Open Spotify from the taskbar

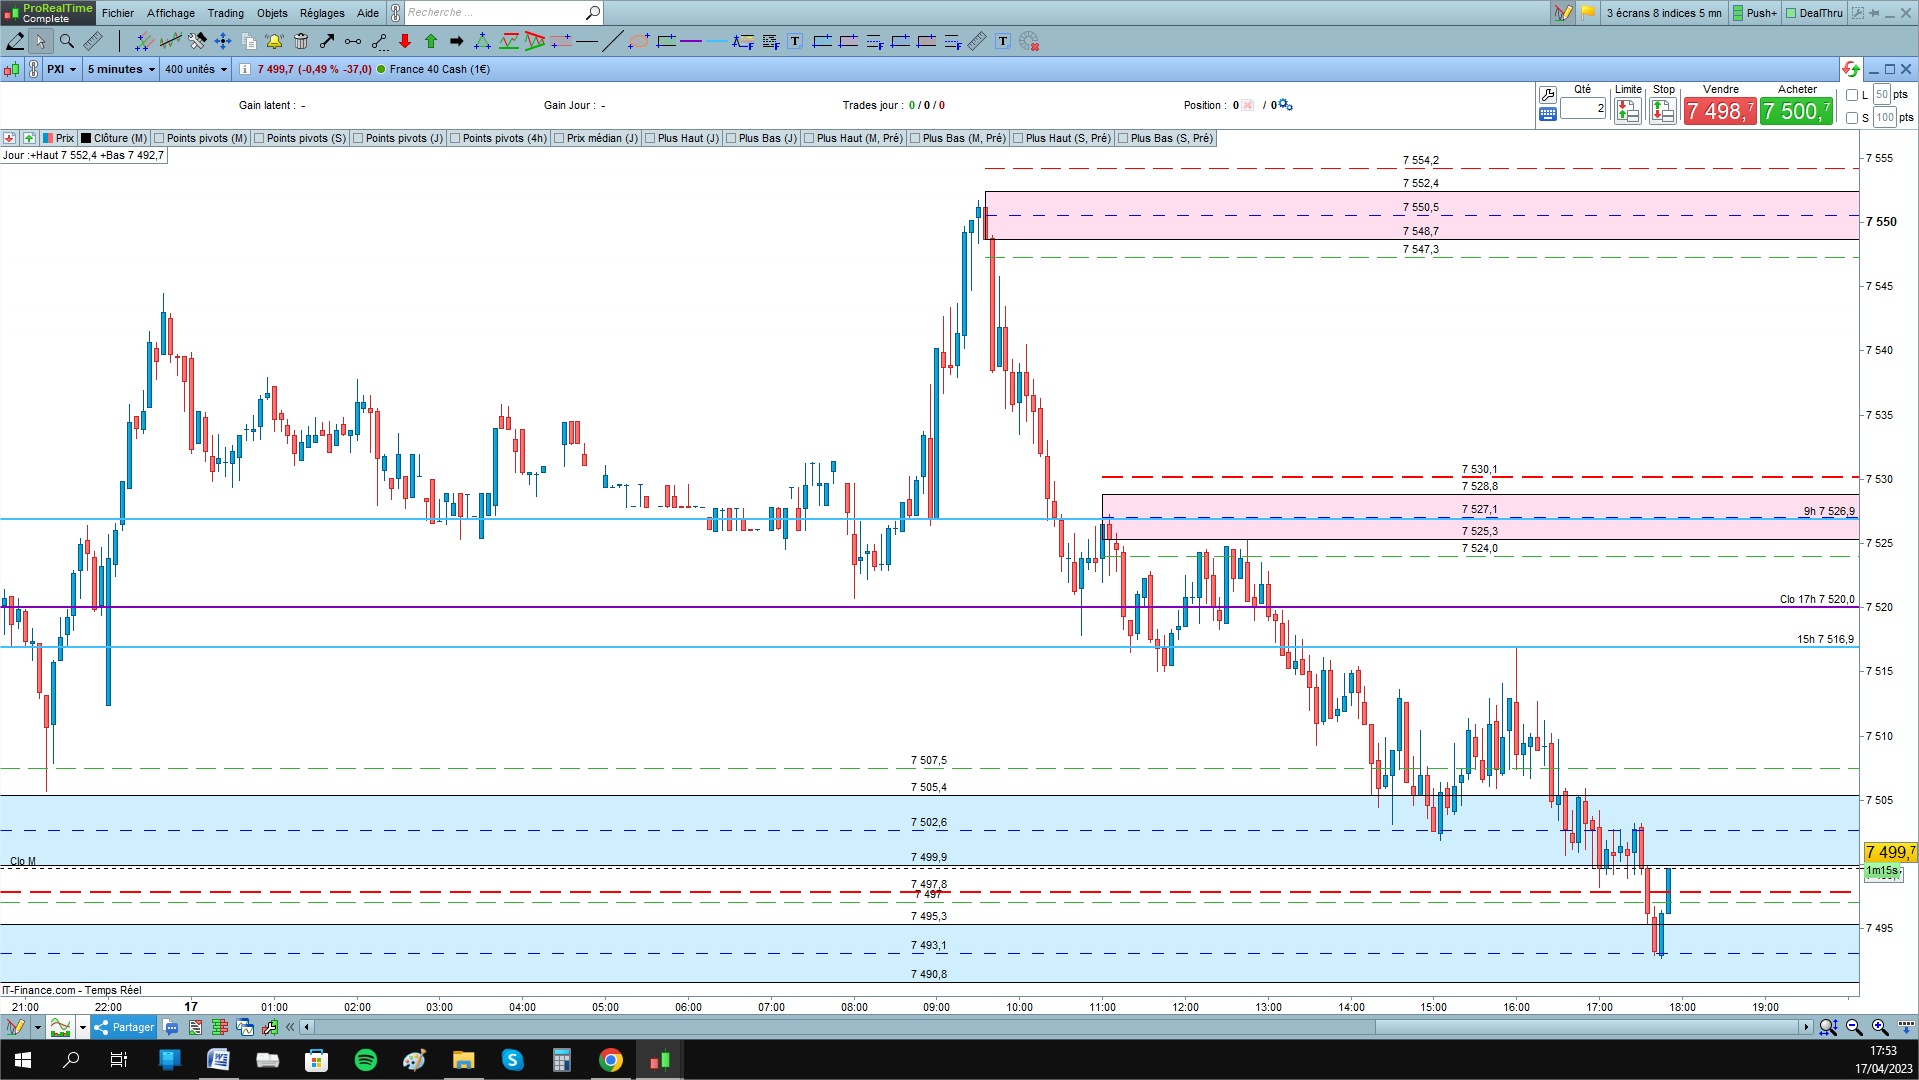366,1060
